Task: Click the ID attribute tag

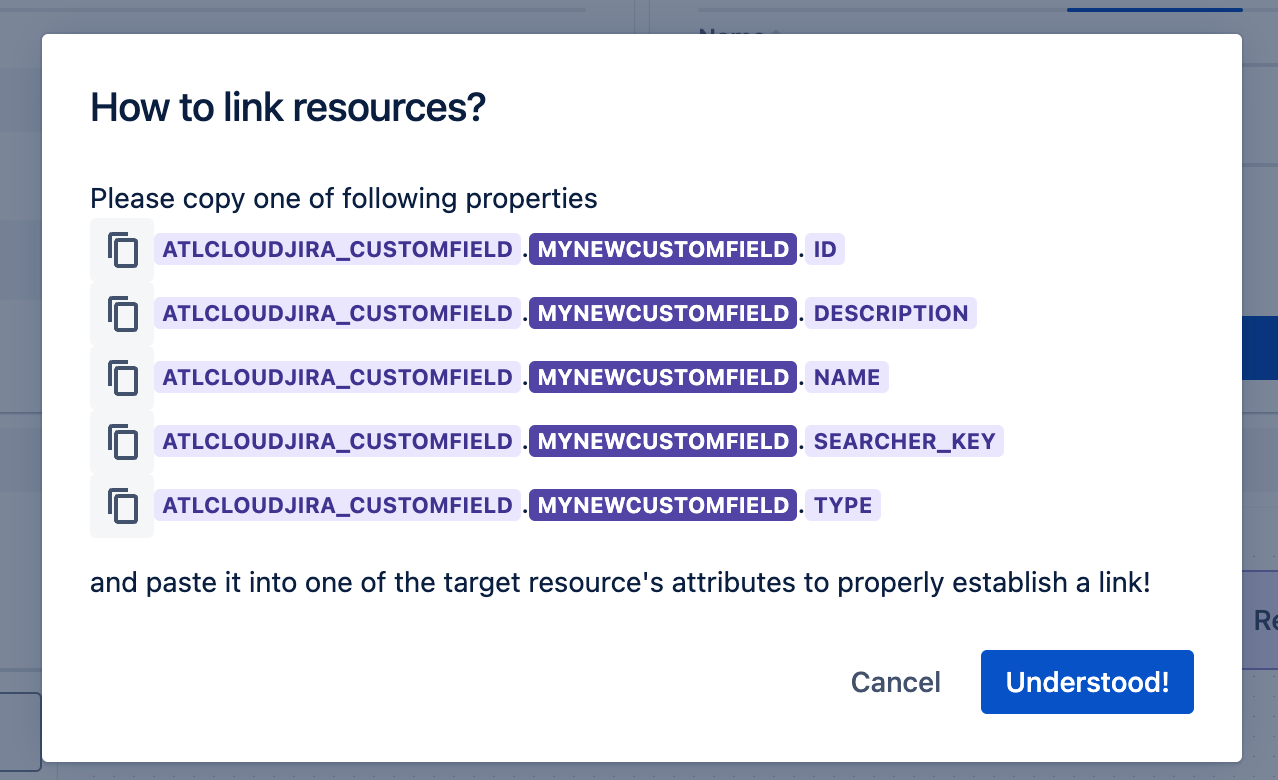Action: 825,250
